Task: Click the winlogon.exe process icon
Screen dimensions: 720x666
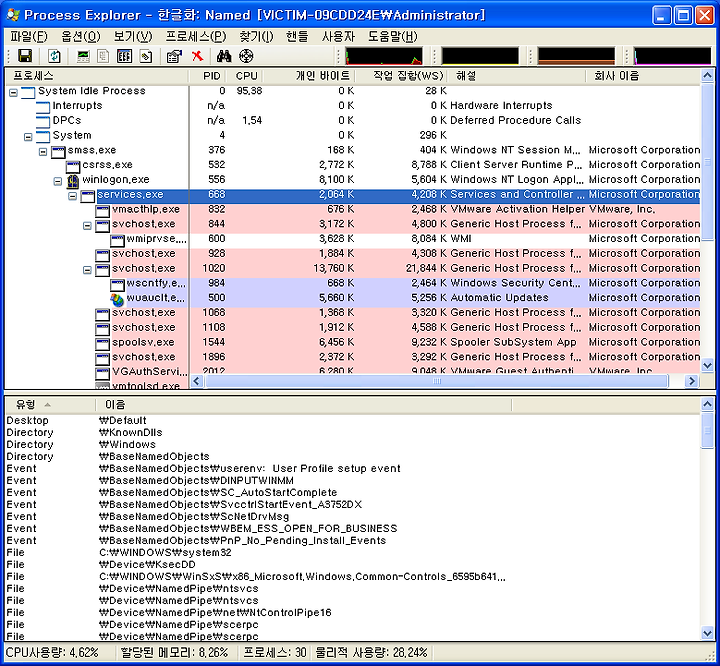Action: [73, 181]
